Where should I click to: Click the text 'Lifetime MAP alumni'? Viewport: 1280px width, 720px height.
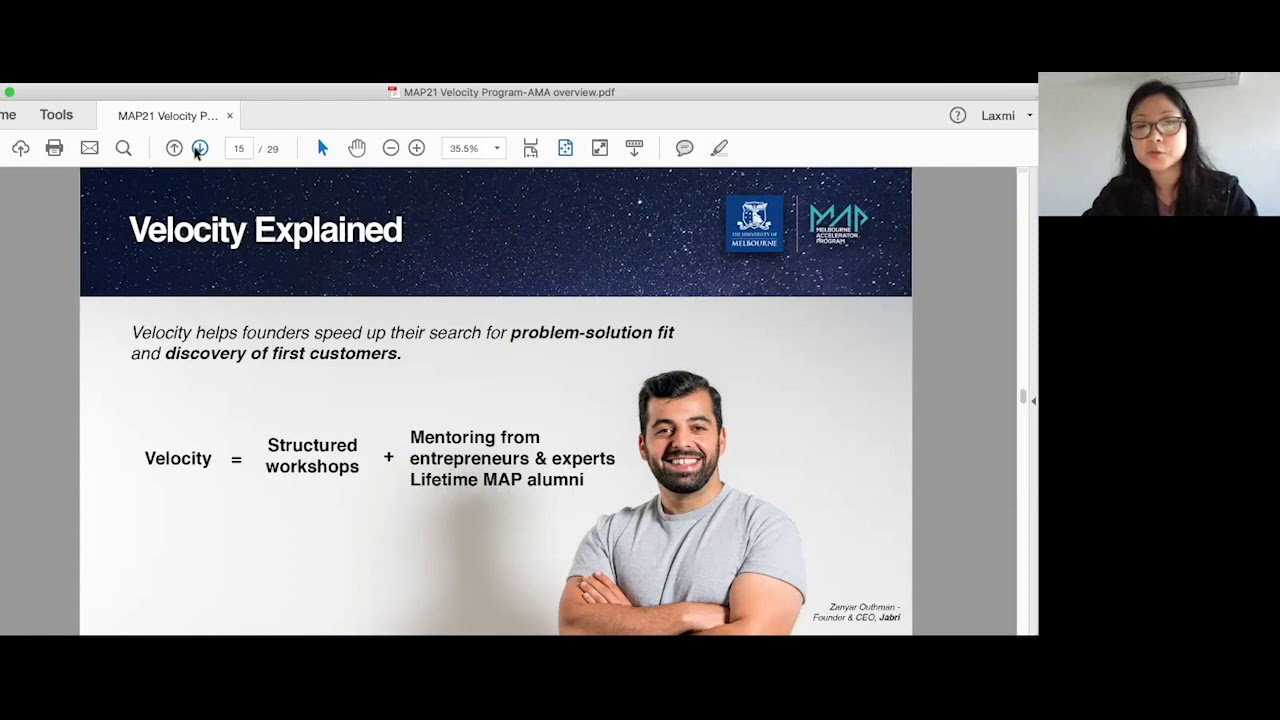click(x=497, y=480)
